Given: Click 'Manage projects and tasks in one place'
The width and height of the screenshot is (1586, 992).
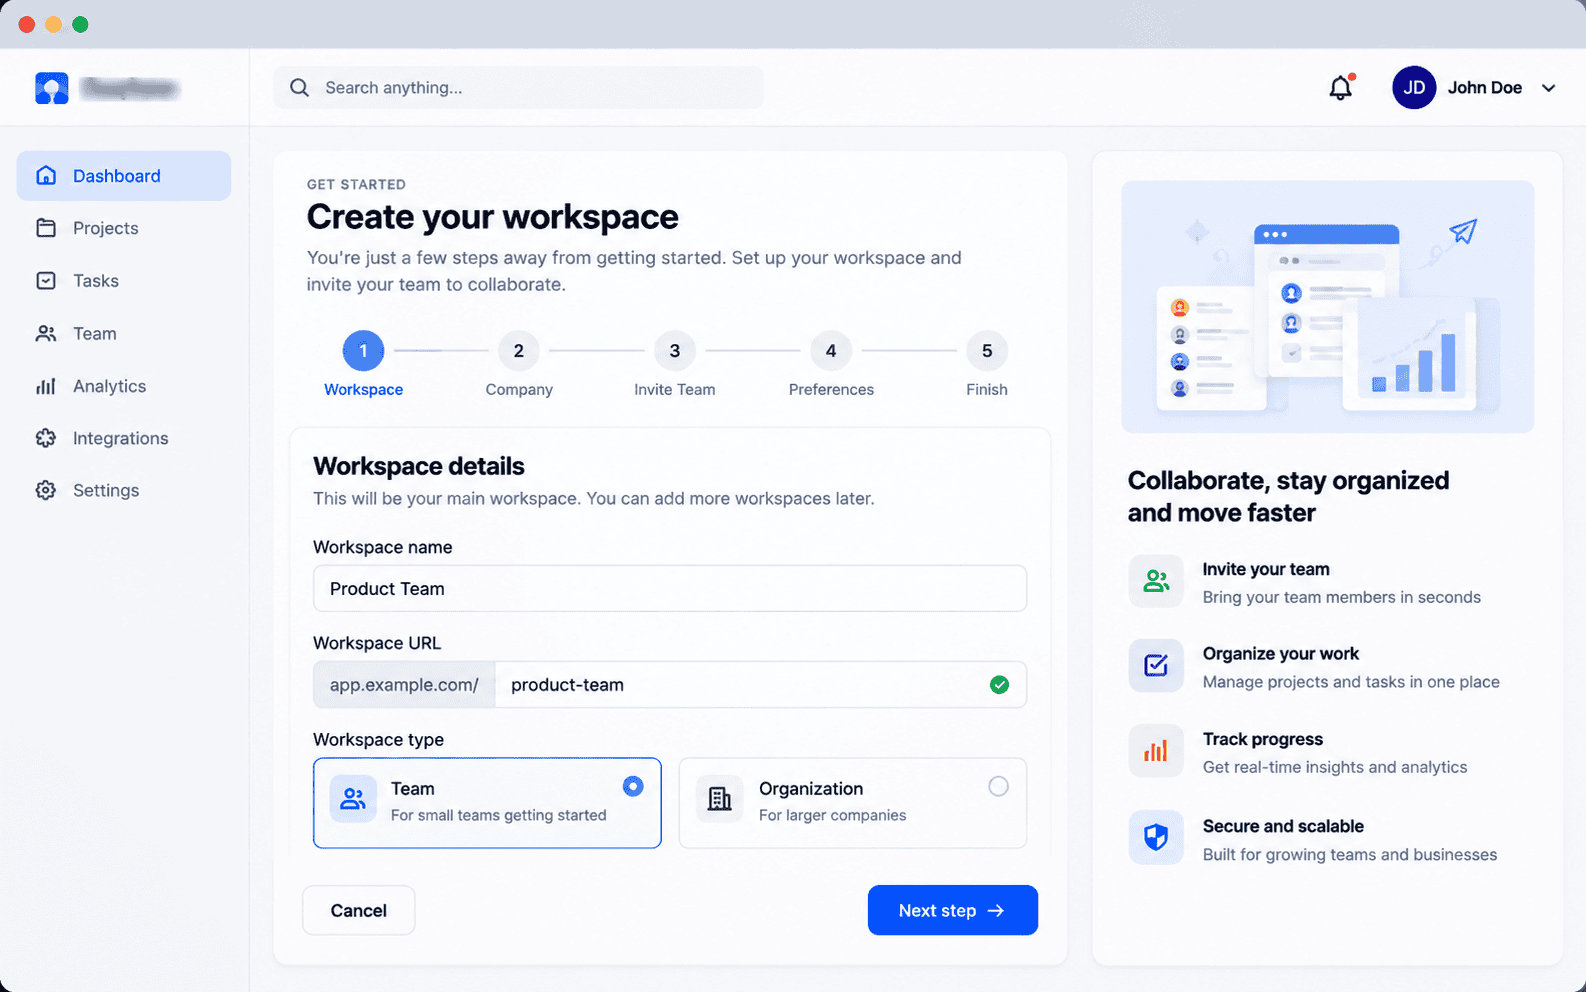Looking at the screenshot, I should 1351,682.
